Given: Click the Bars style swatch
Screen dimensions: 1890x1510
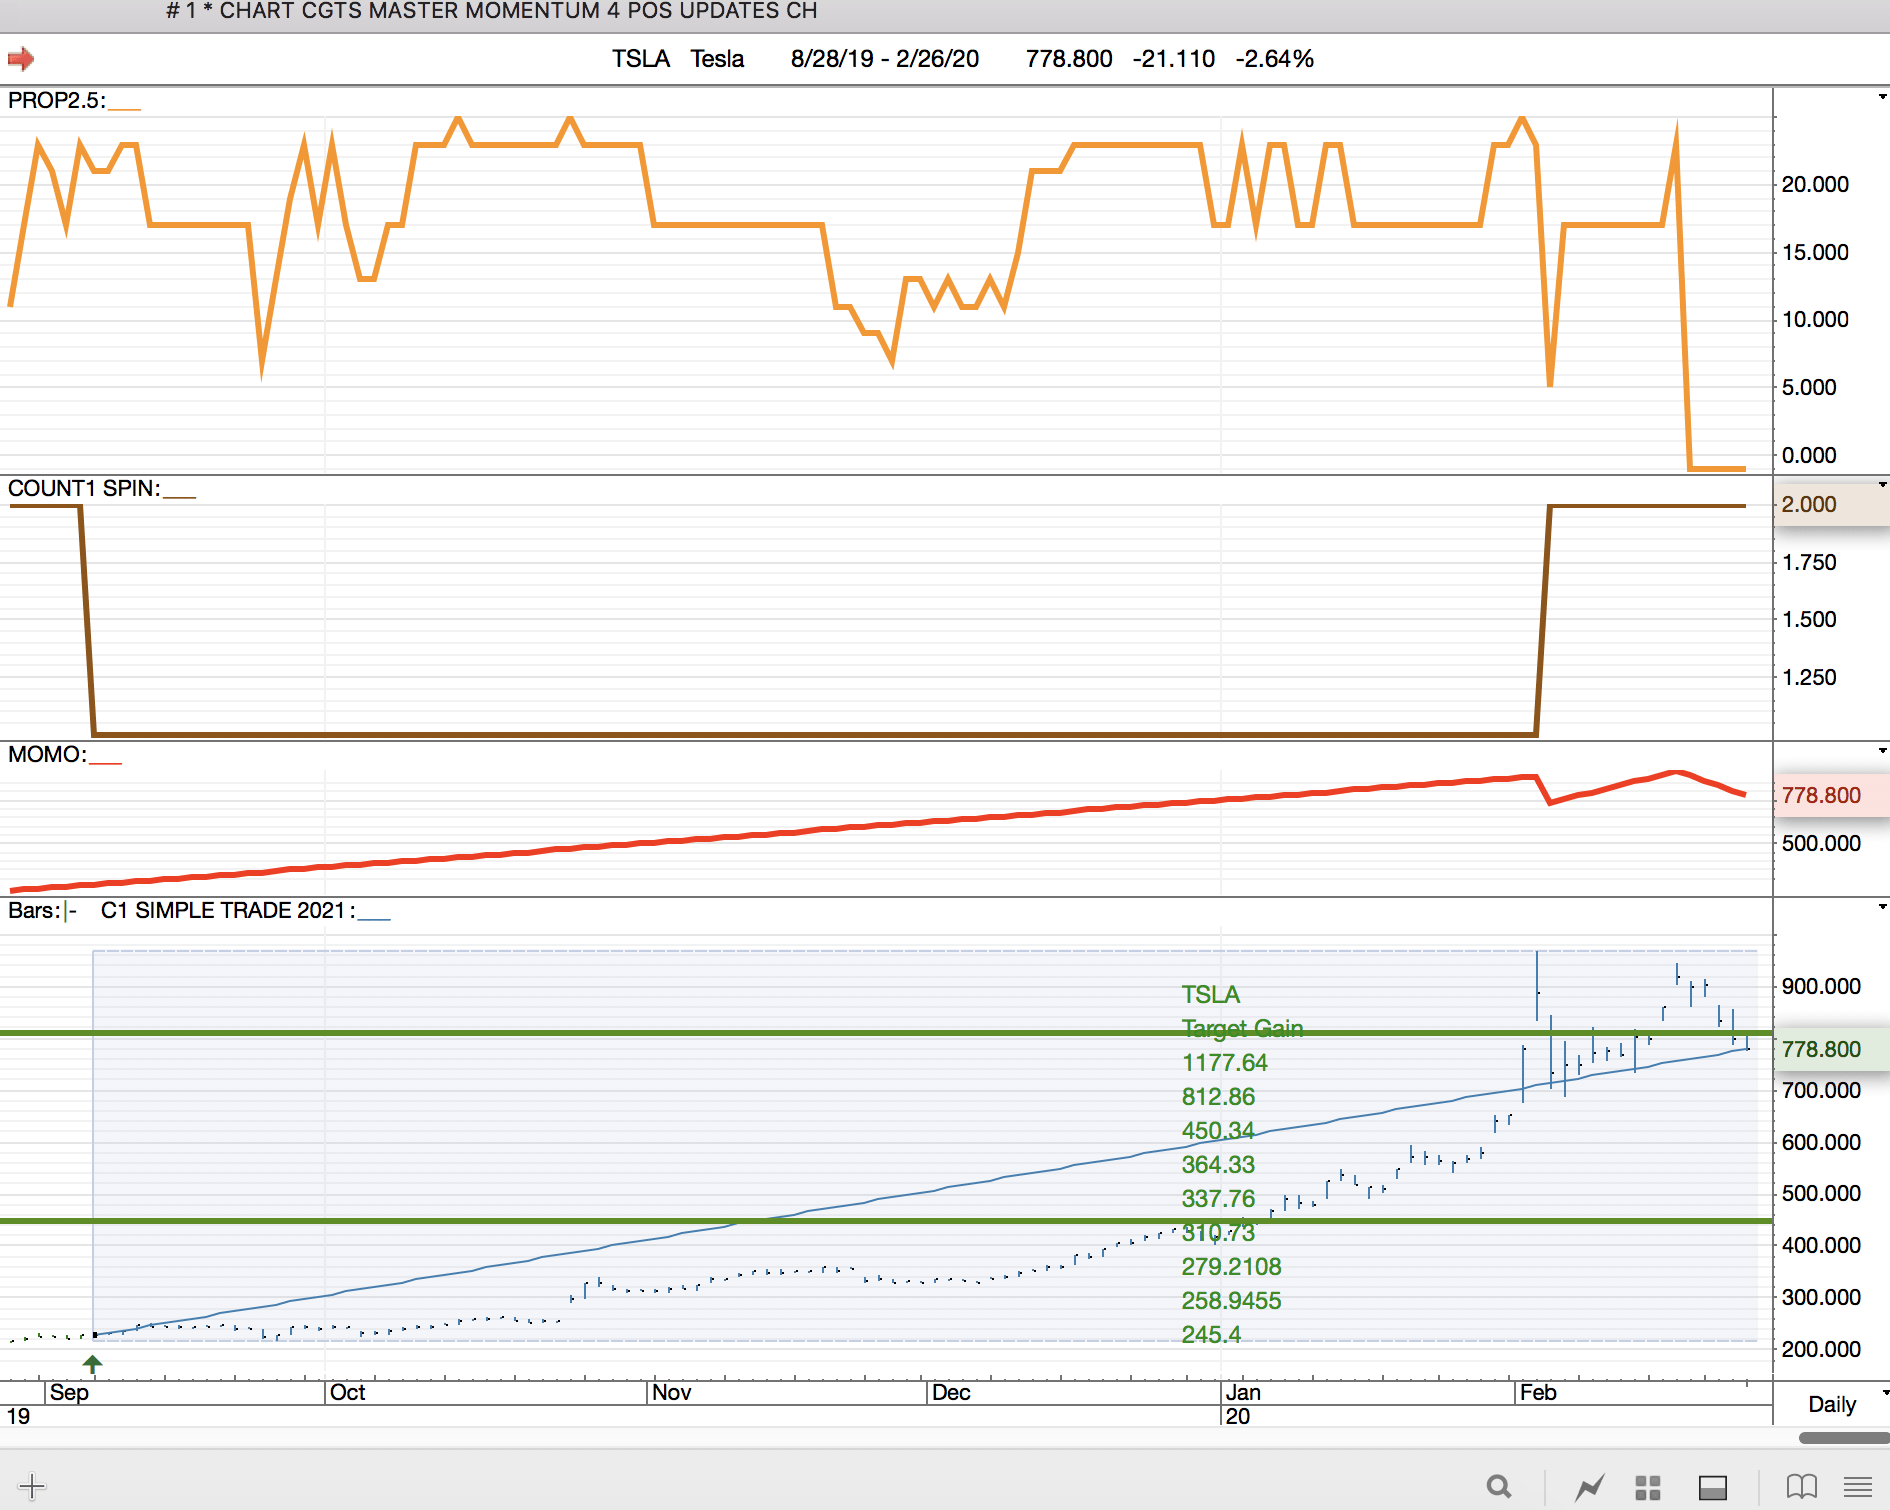Looking at the screenshot, I should click(x=70, y=911).
